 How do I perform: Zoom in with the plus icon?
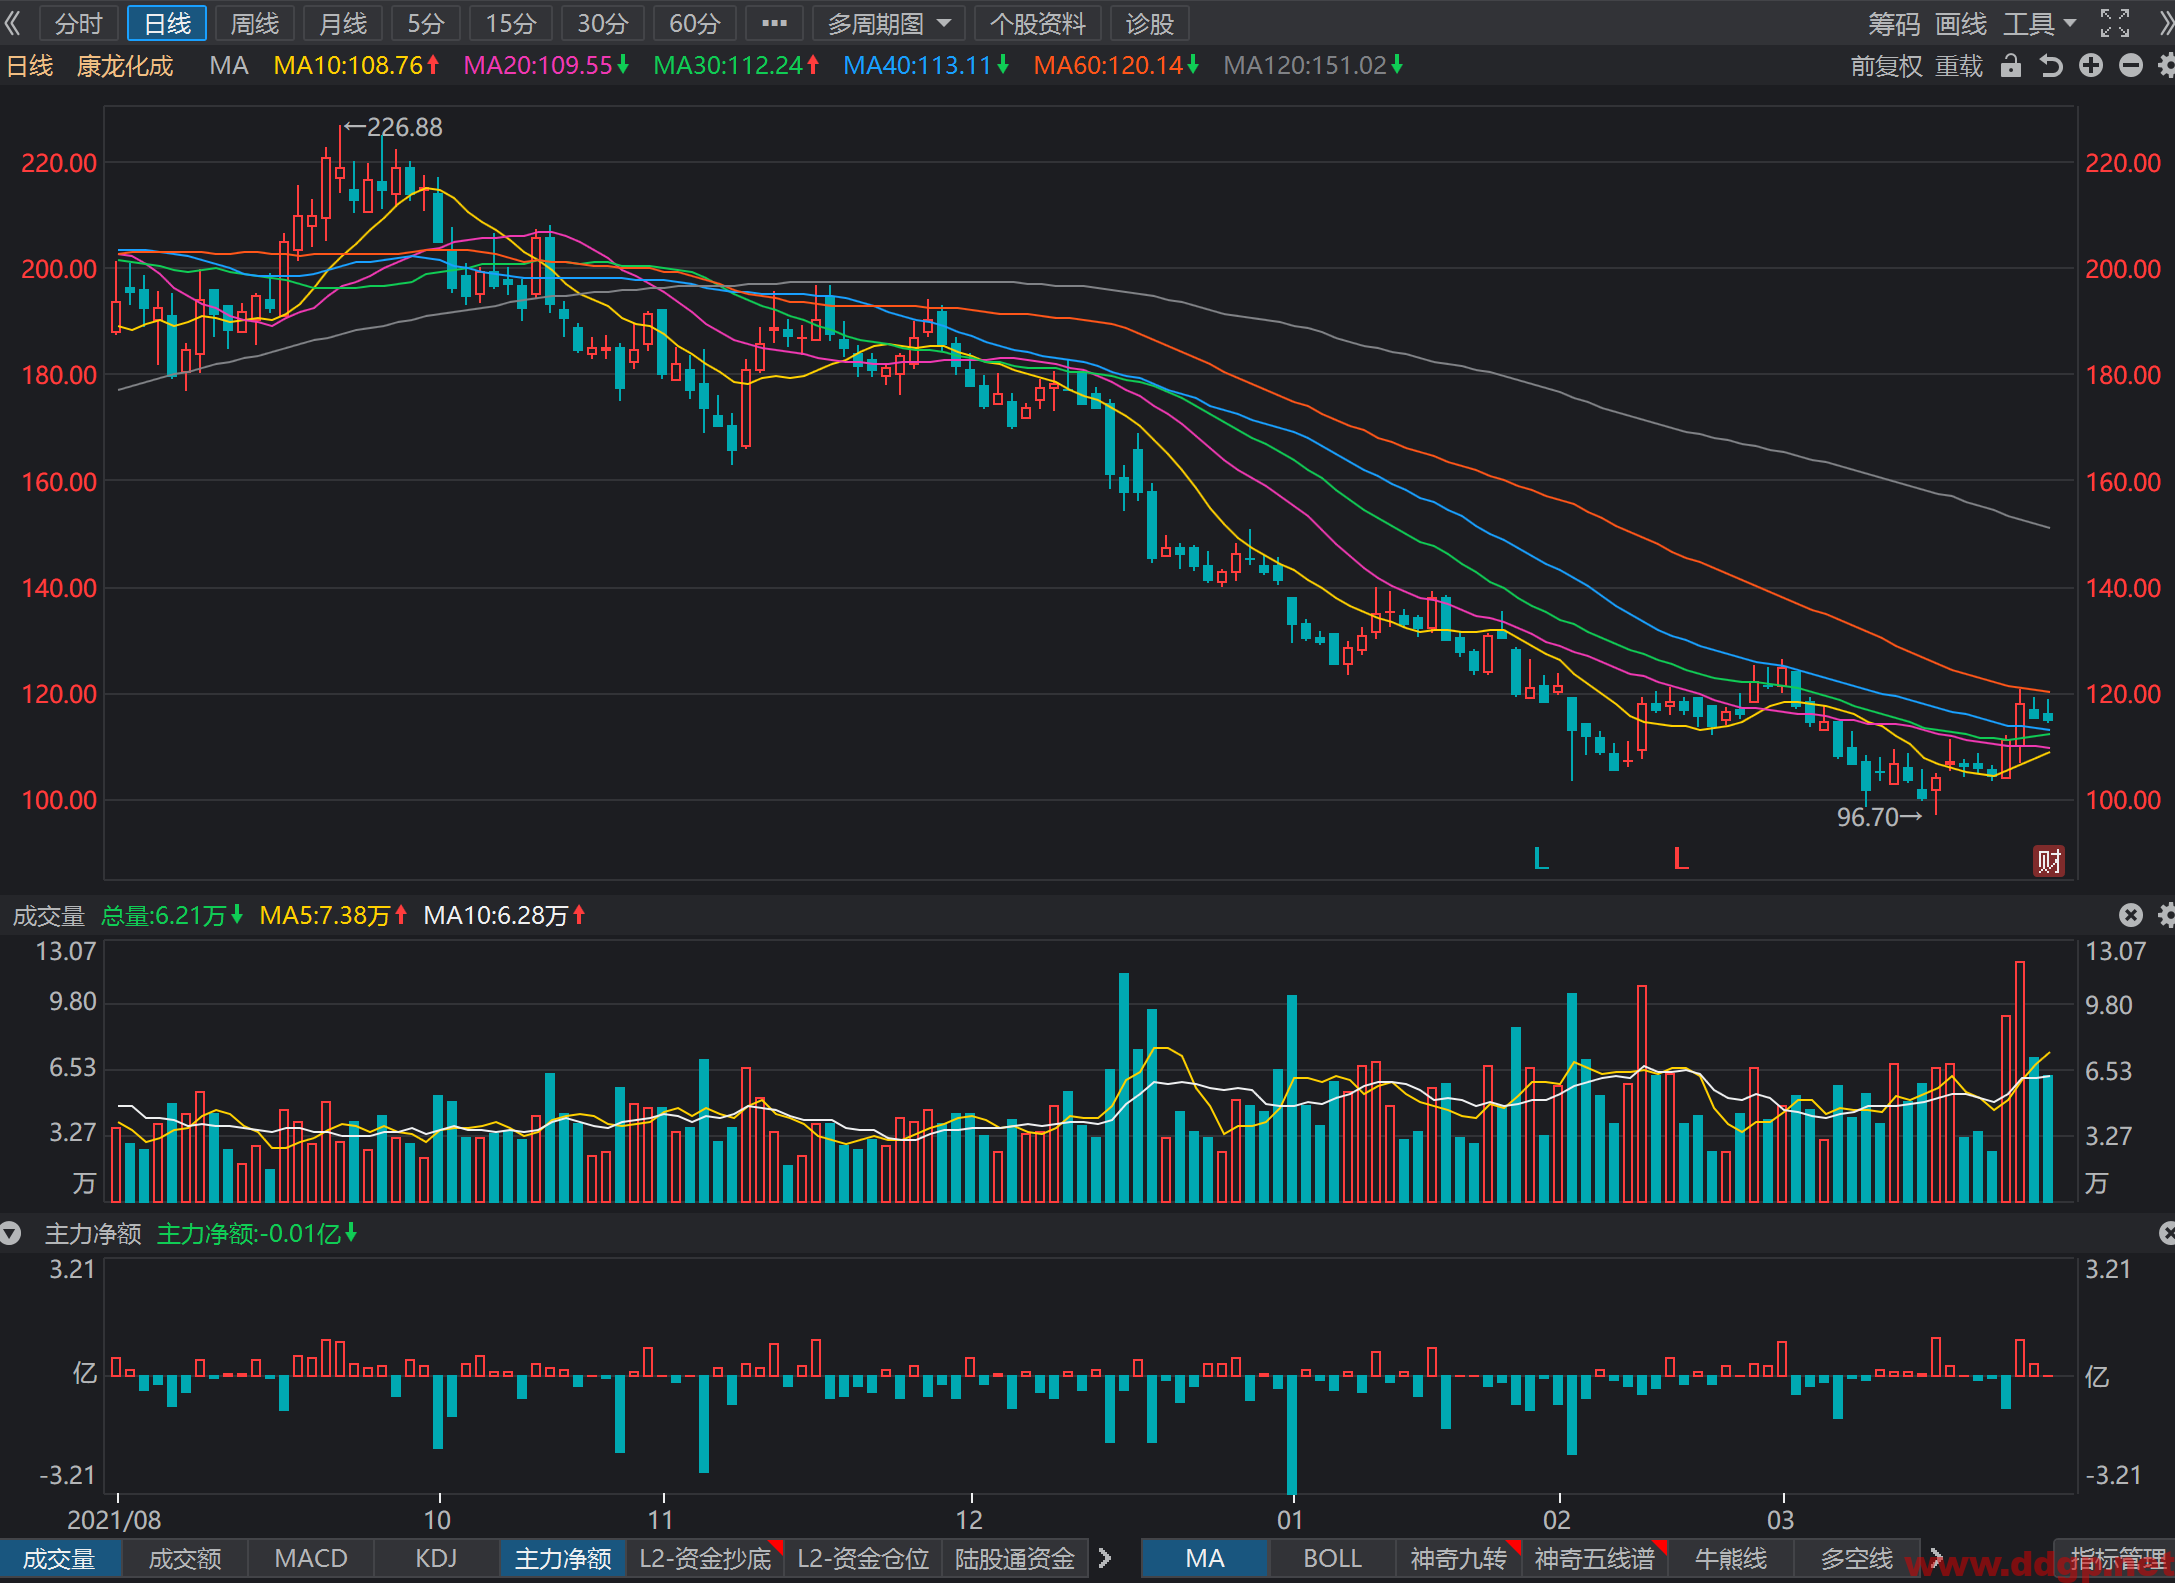(2091, 66)
